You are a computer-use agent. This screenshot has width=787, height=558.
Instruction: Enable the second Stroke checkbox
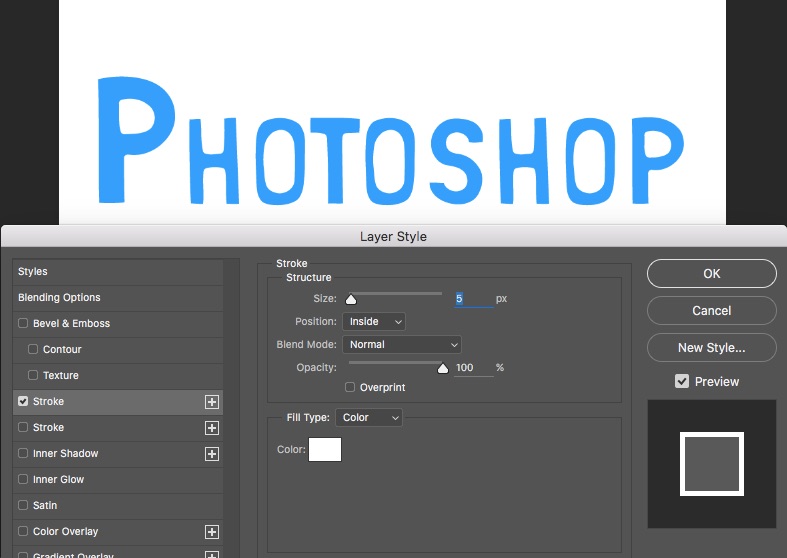[23, 428]
